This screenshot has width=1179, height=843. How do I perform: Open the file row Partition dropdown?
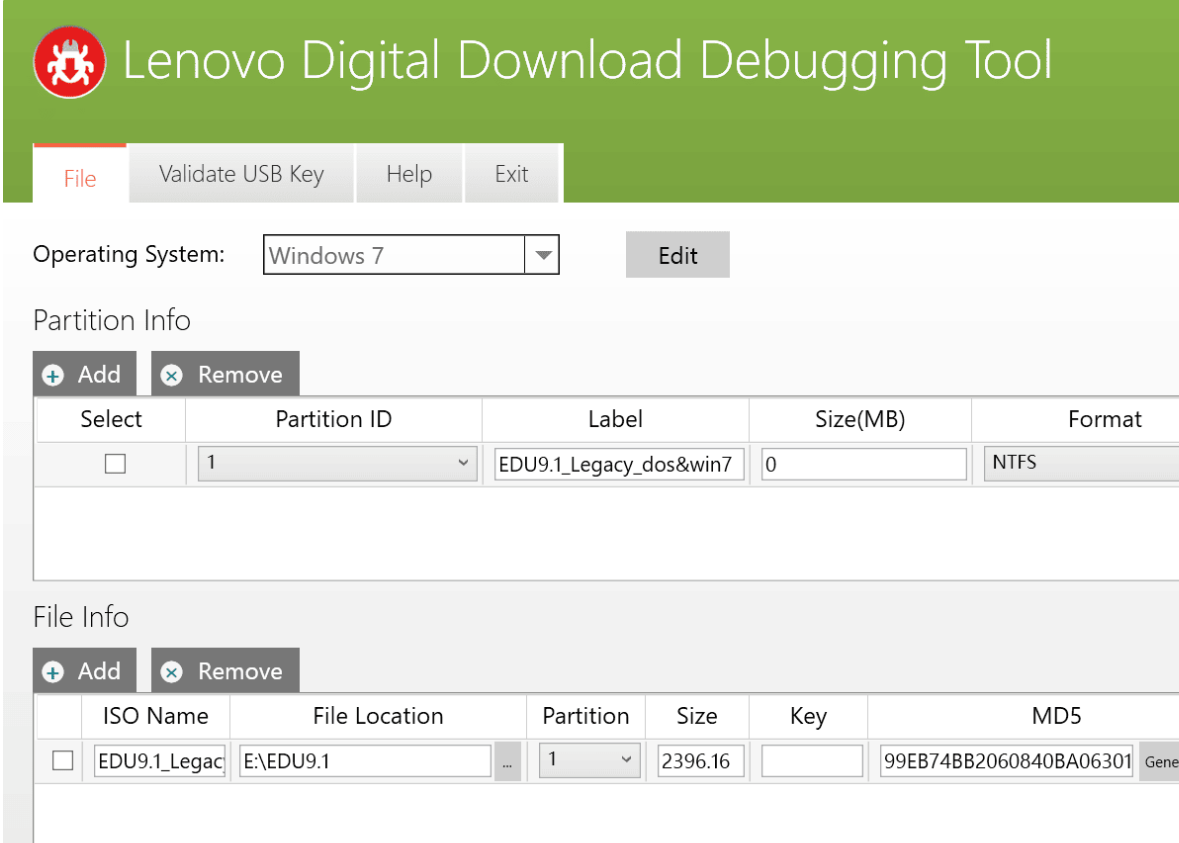coord(590,760)
